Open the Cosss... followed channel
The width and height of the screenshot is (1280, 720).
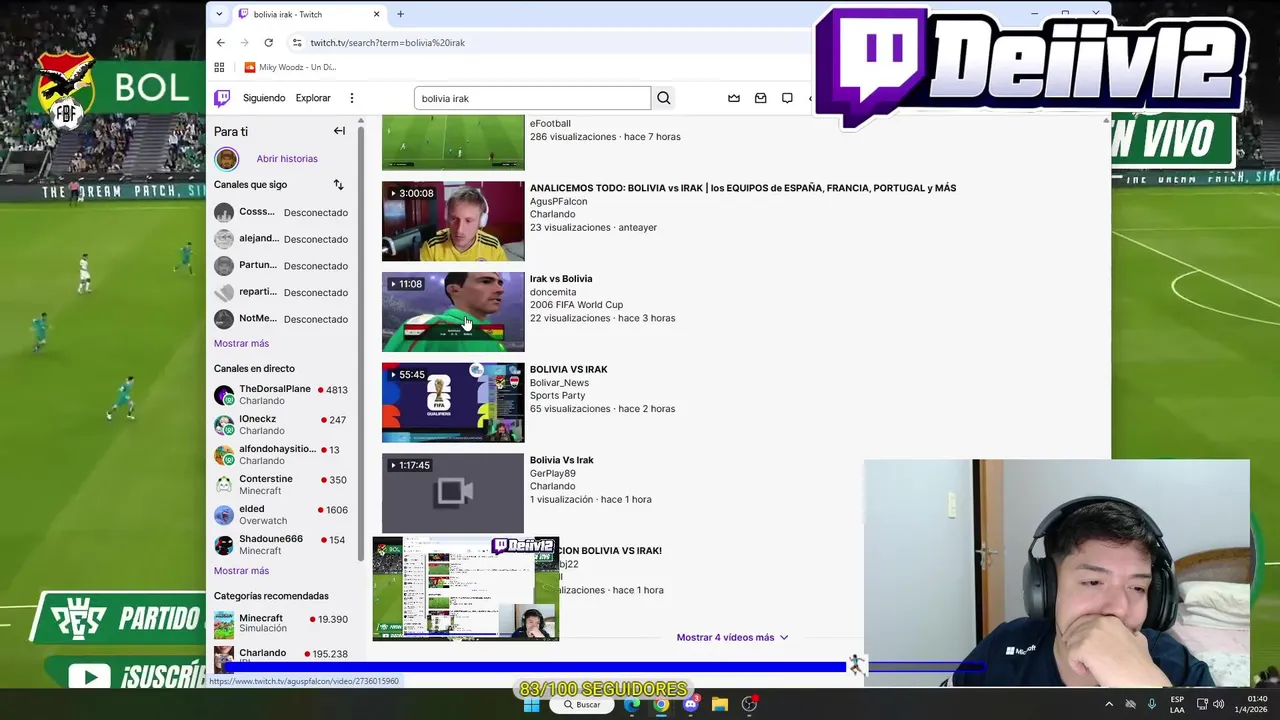click(x=280, y=212)
